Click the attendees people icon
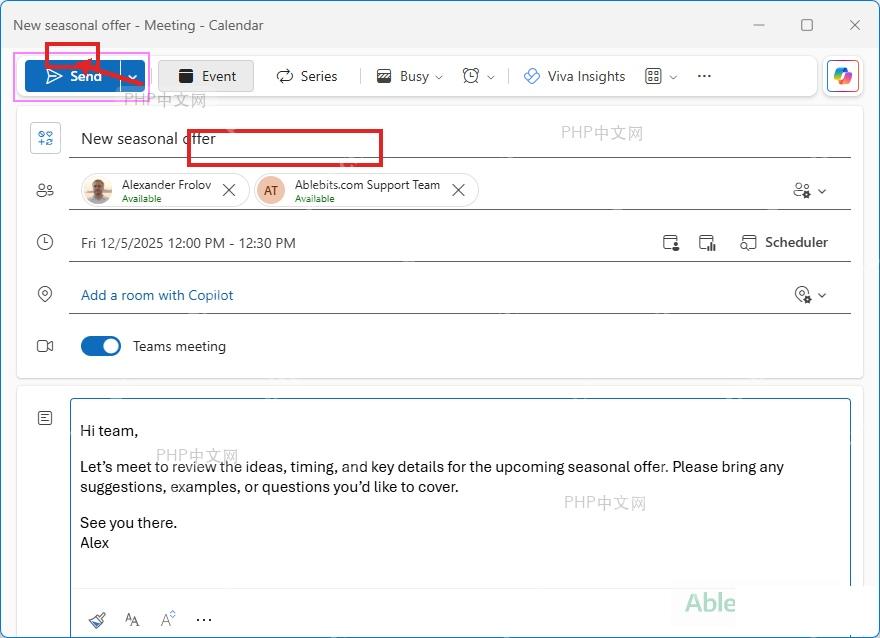 click(45, 191)
